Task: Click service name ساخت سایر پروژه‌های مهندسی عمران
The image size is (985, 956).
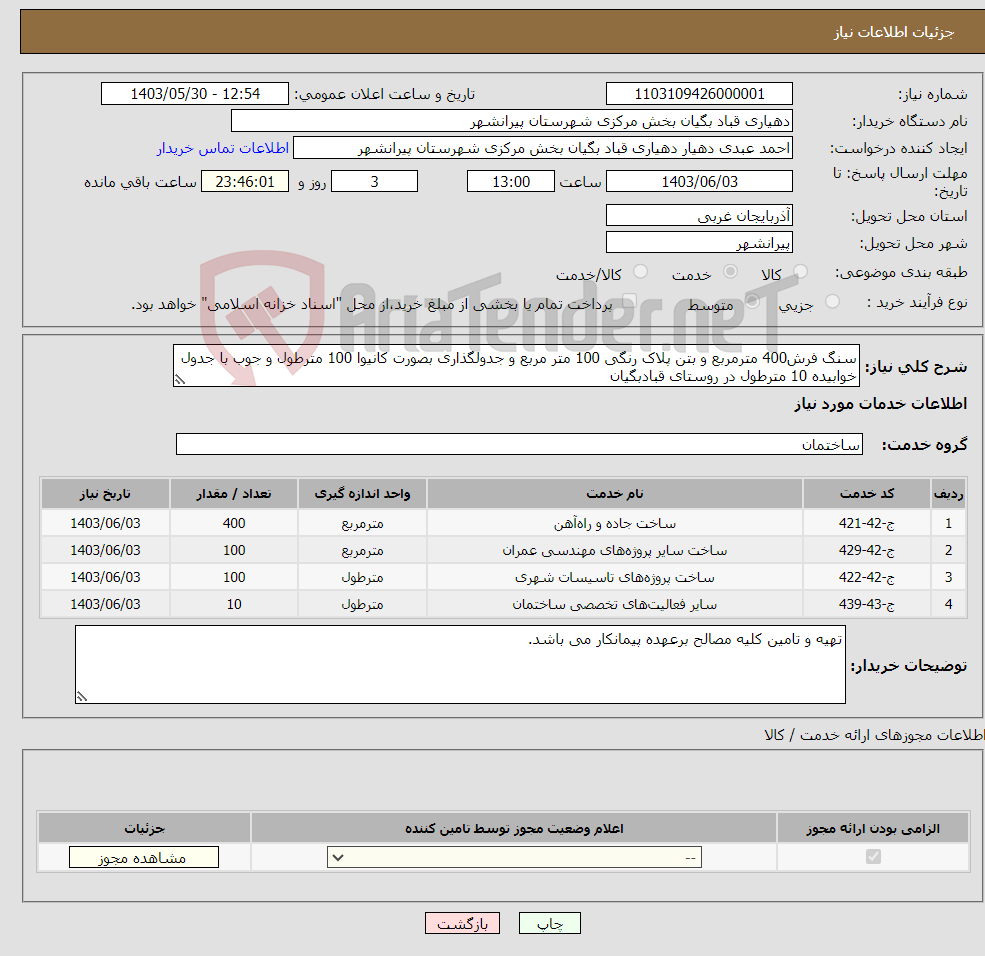Action: click(615, 550)
